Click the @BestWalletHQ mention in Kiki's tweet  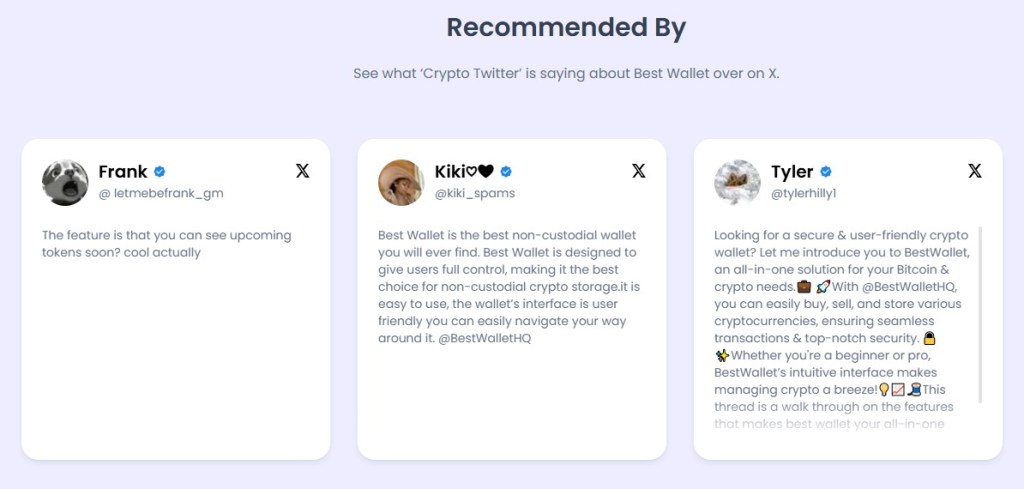(484, 338)
